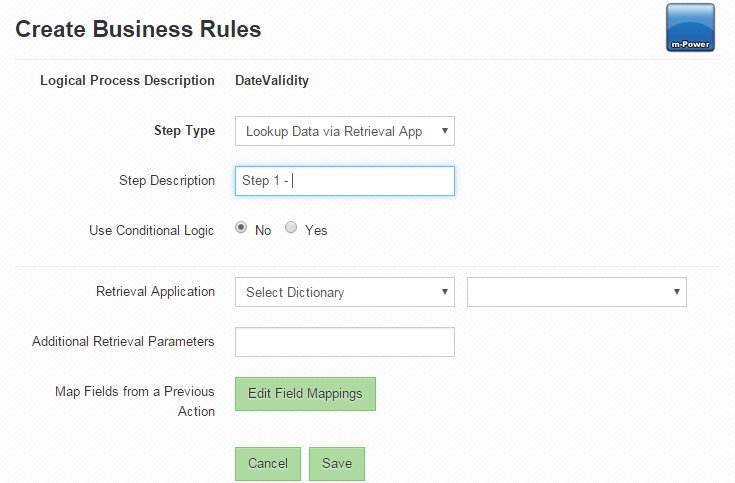
Task: Select the Yes radio button
Action: pos(291,227)
